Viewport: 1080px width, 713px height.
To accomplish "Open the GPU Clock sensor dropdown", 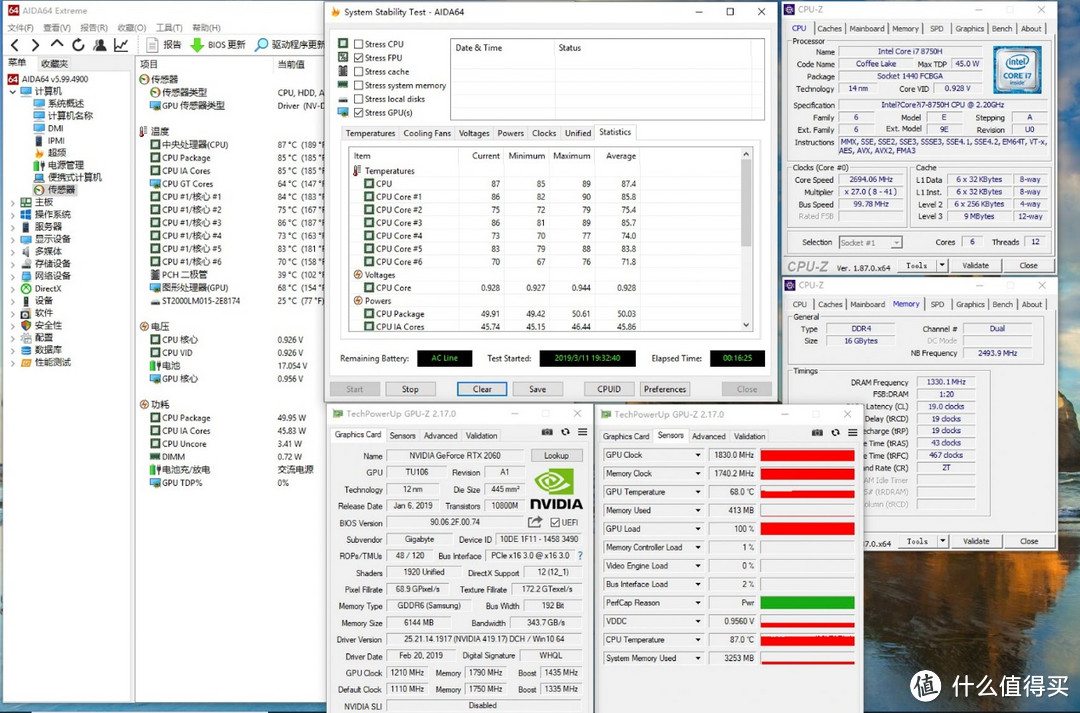I will tap(698, 455).
